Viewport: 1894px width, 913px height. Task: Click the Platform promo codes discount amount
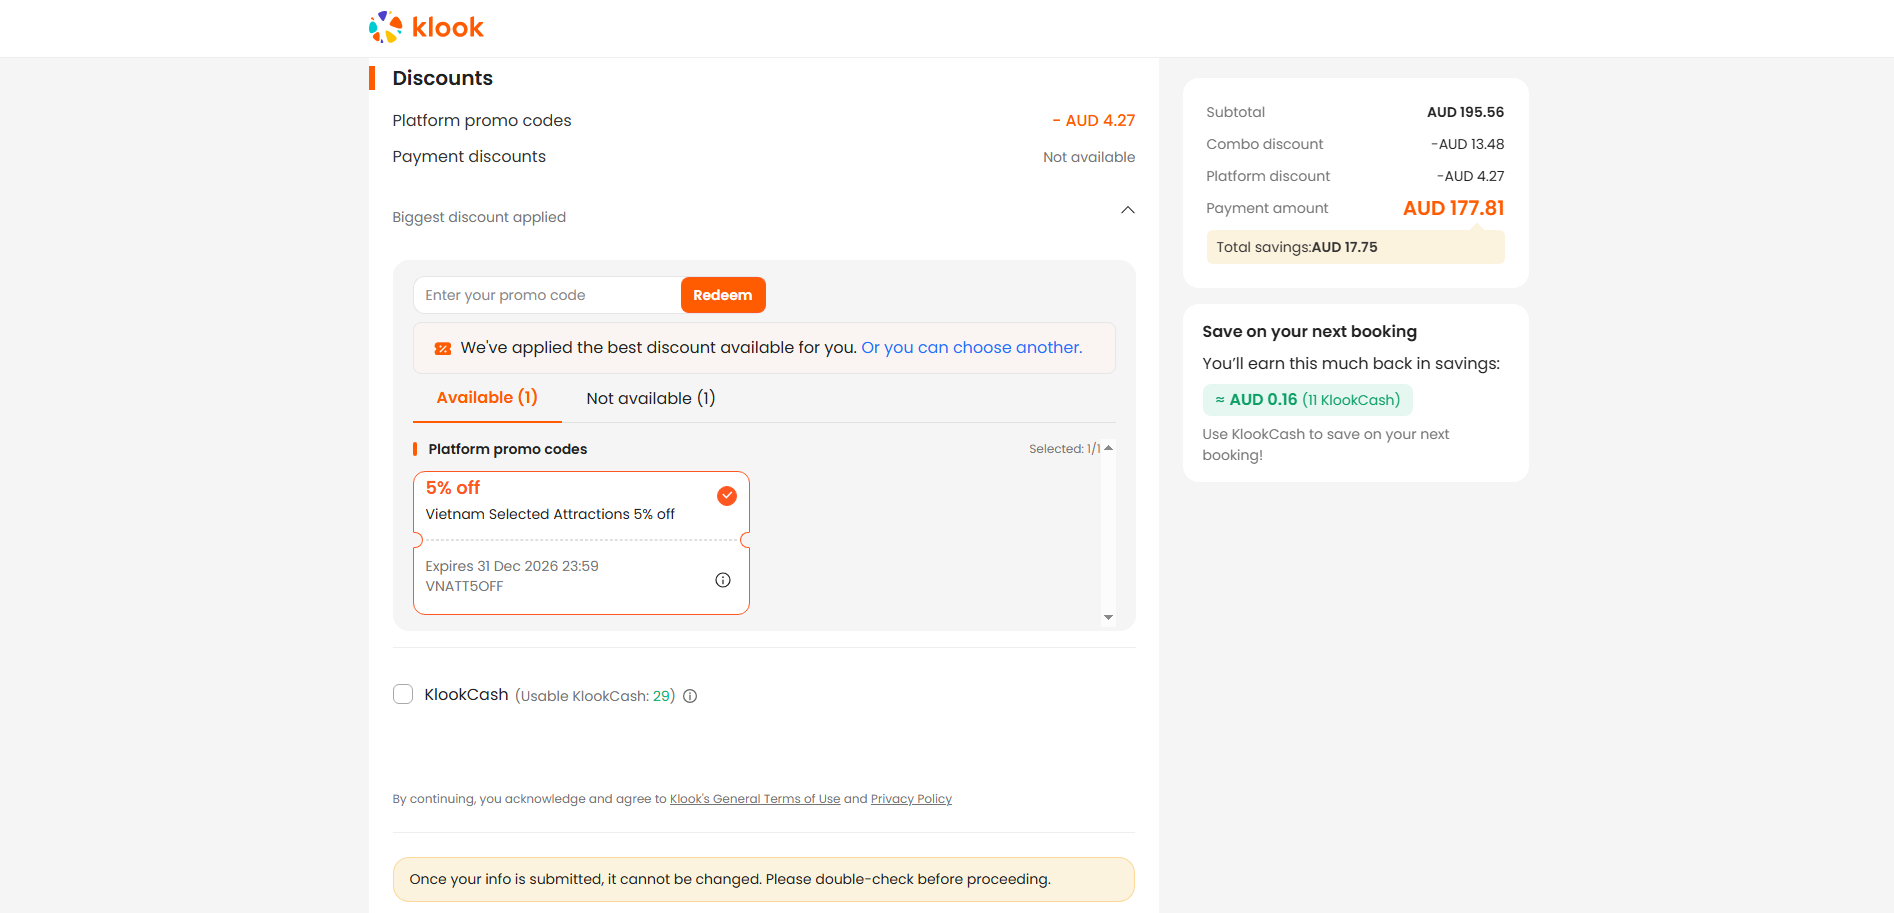pos(1094,121)
